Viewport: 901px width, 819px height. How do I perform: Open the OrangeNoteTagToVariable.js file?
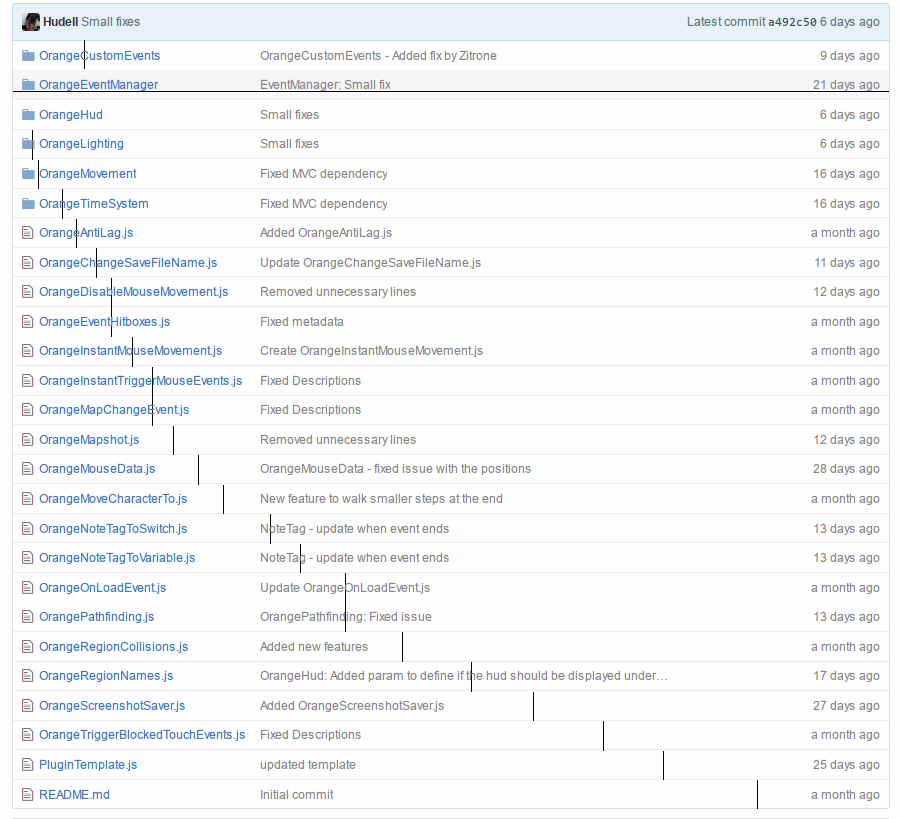click(117, 557)
